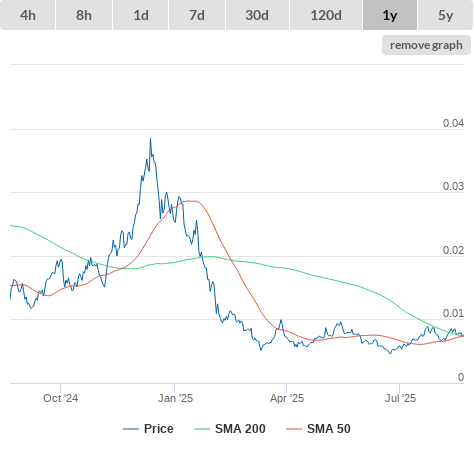This screenshot has width=474, height=455.
Task: Switch to the 7d range
Action: (x=197, y=15)
